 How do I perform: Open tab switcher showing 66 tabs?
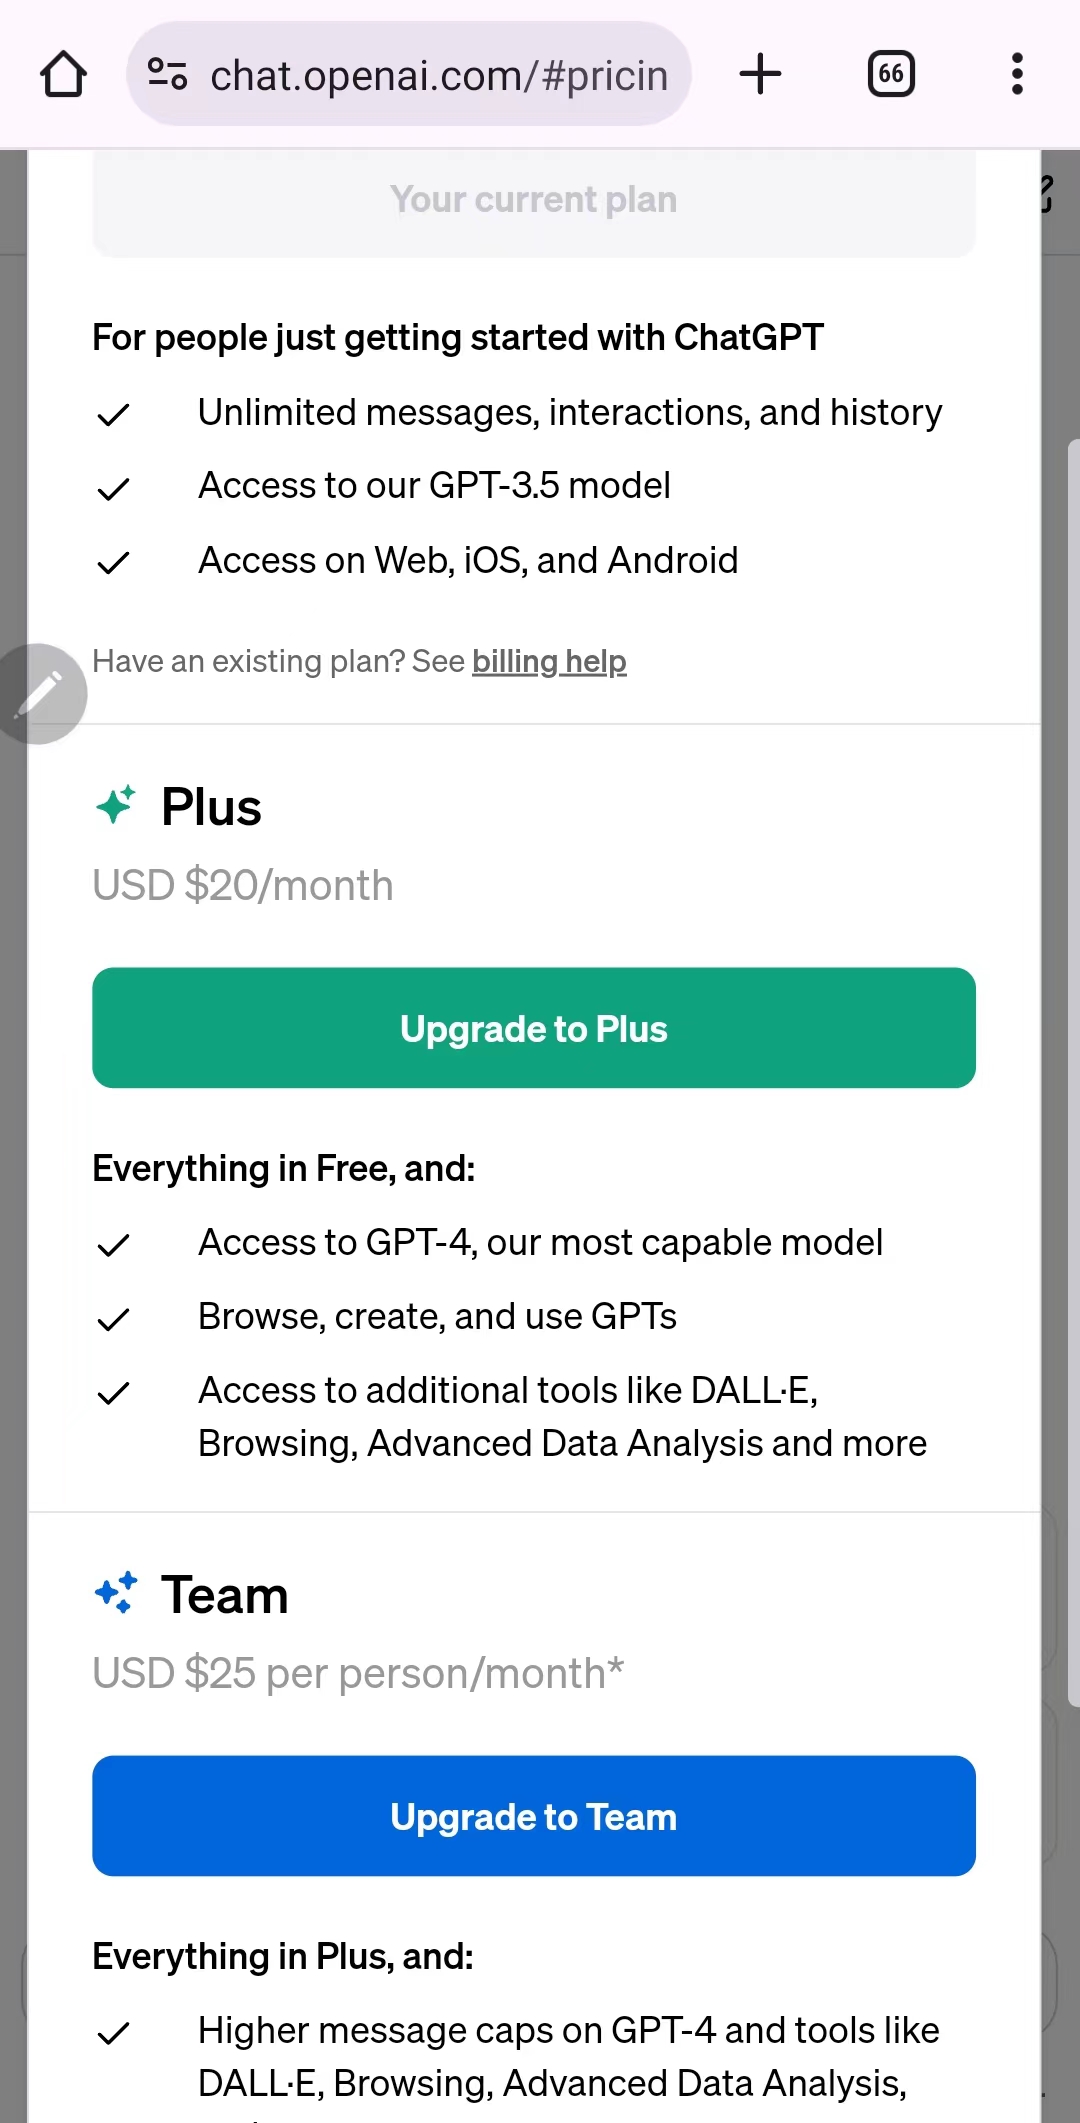click(891, 74)
